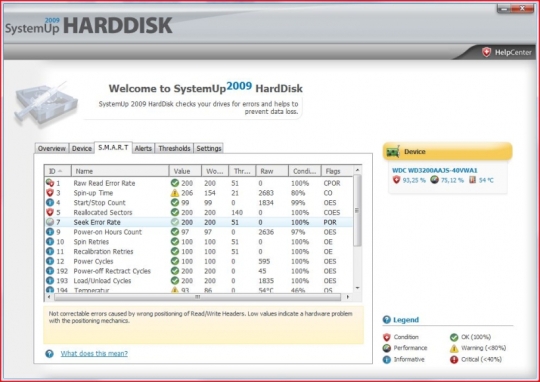540x382 pixels.
Task: Click the info icon of Load/Unload Cycles row
Action: coord(50,281)
